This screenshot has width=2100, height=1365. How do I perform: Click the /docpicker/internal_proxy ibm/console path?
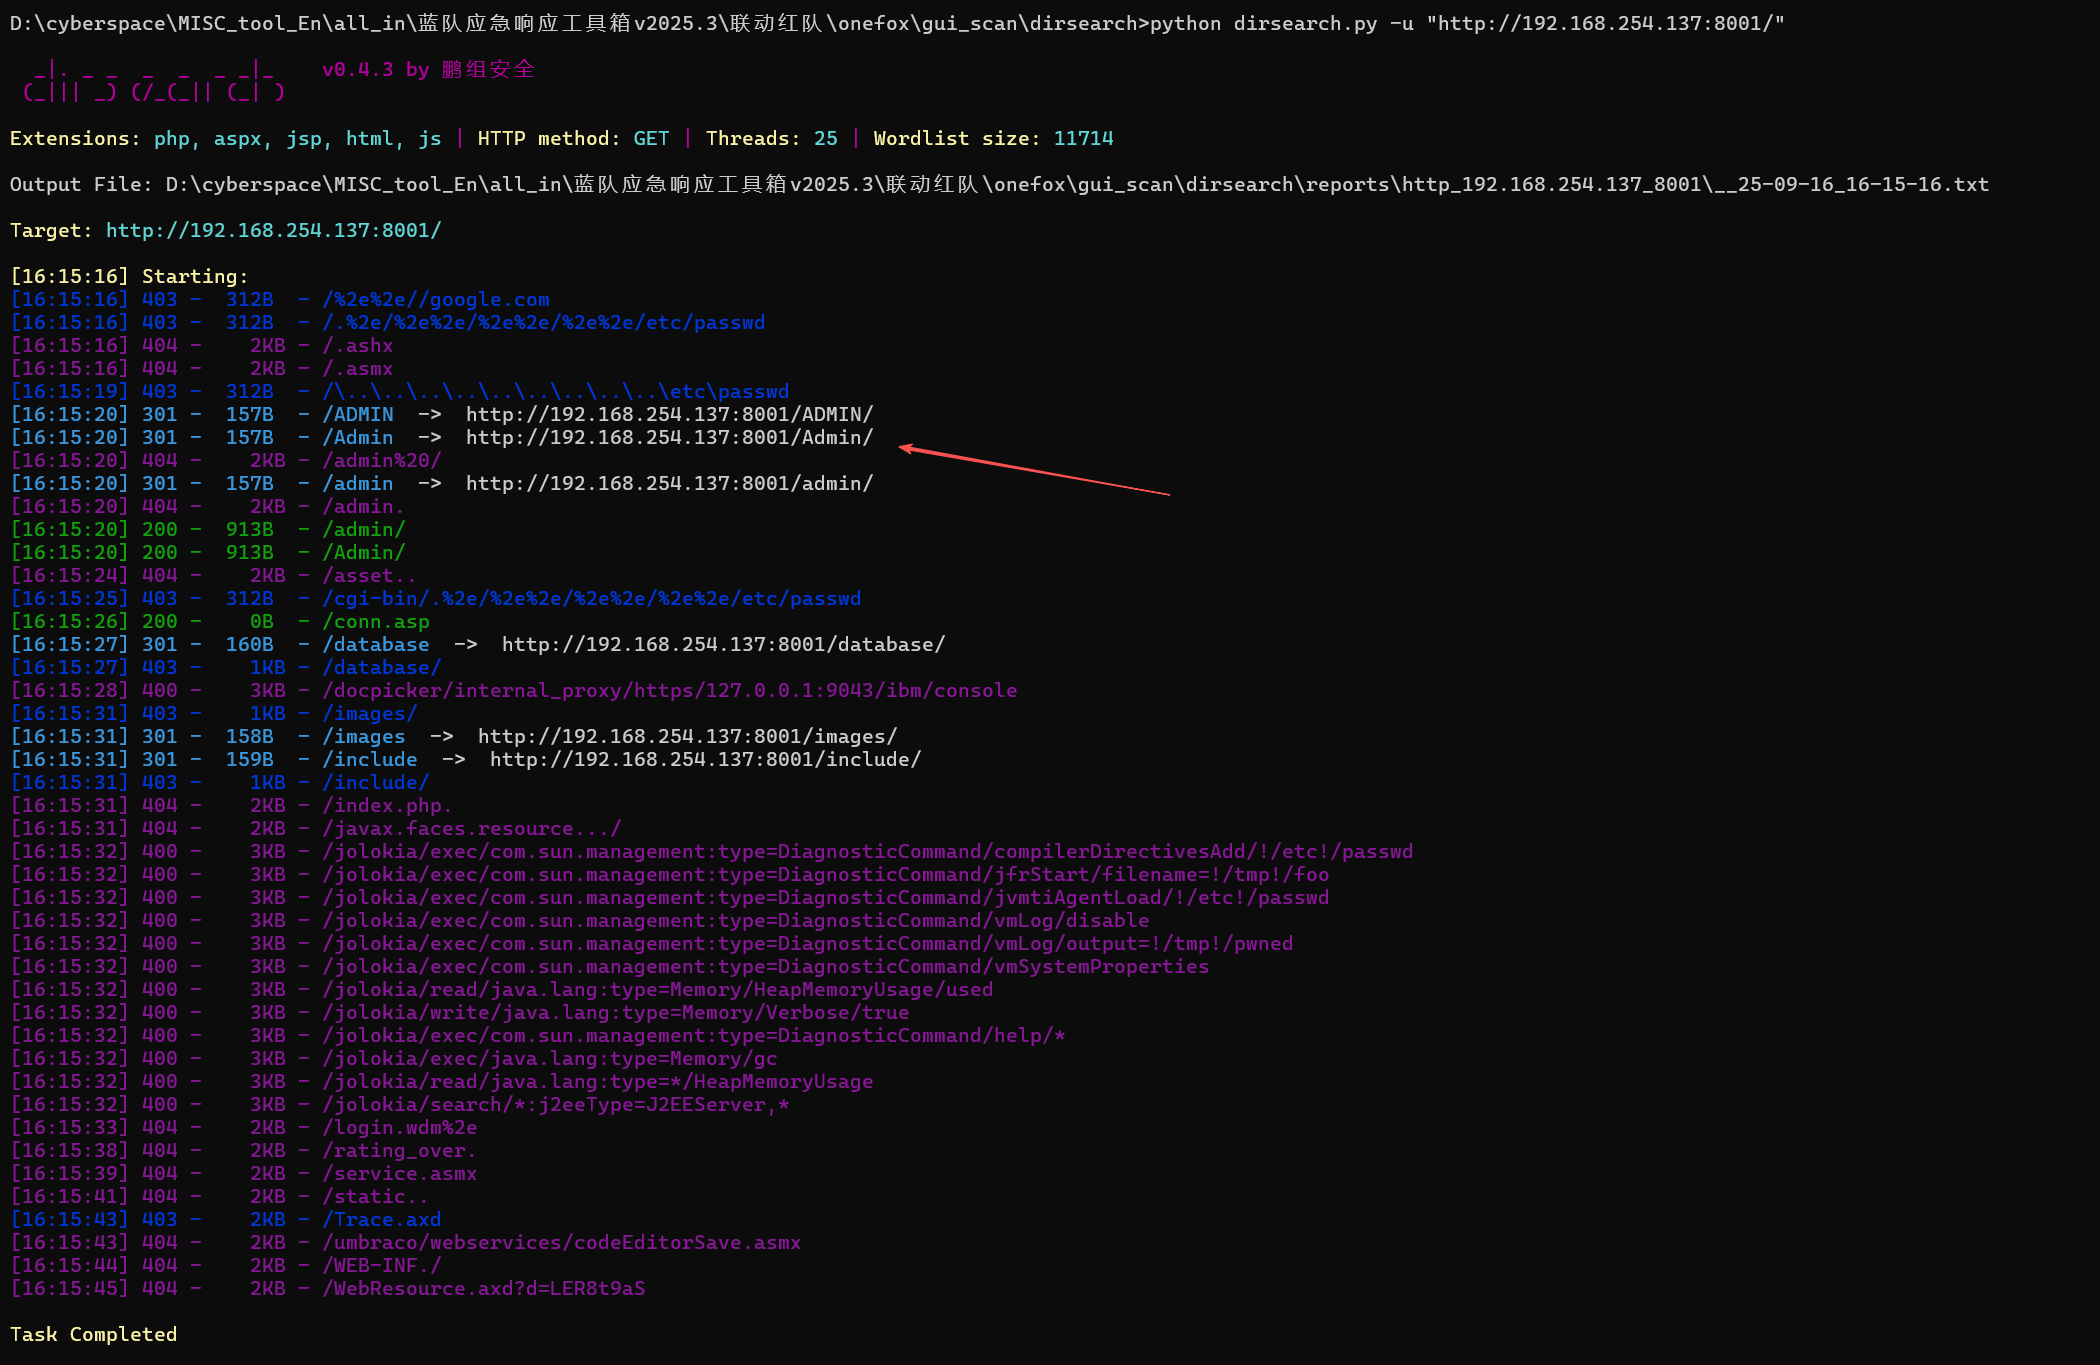click(669, 690)
